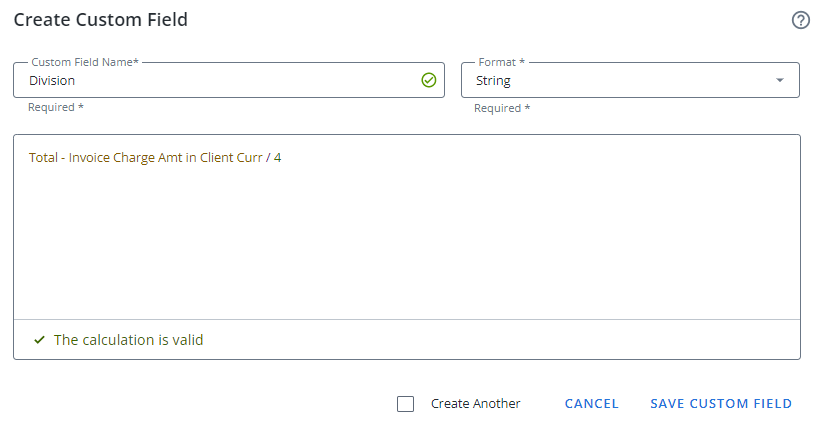Image resolution: width=816 pixels, height=431 pixels.
Task: Open the Format combo box showing String
Action: 630,80
